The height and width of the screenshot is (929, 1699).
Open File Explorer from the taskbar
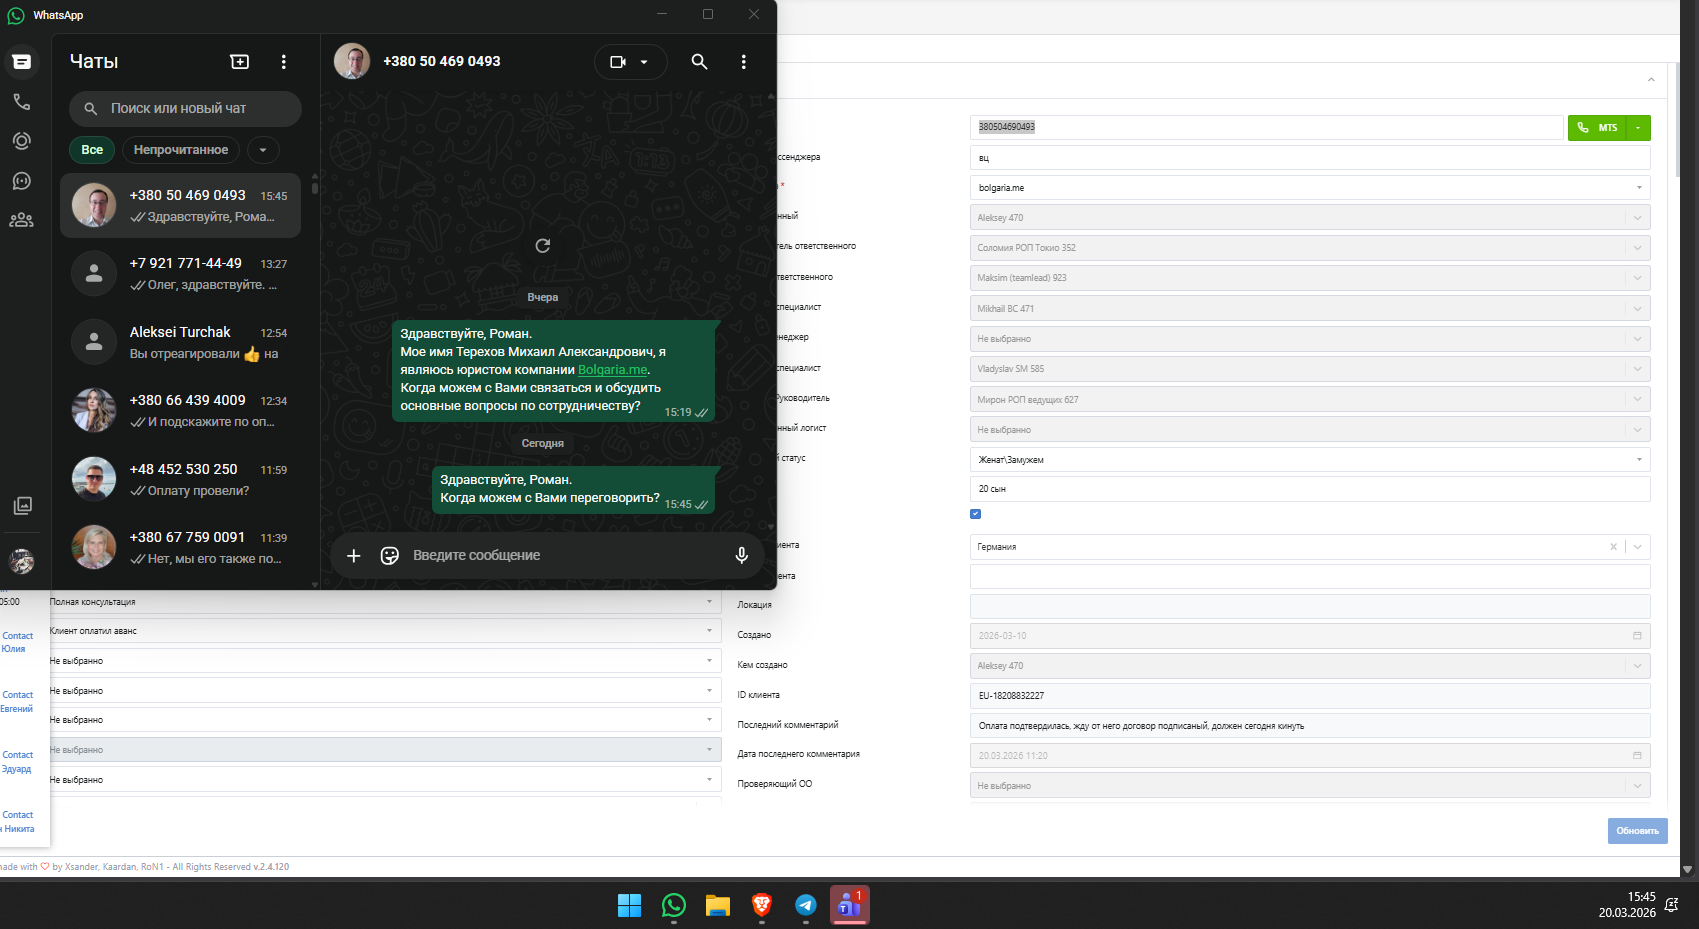pos(718,906)
